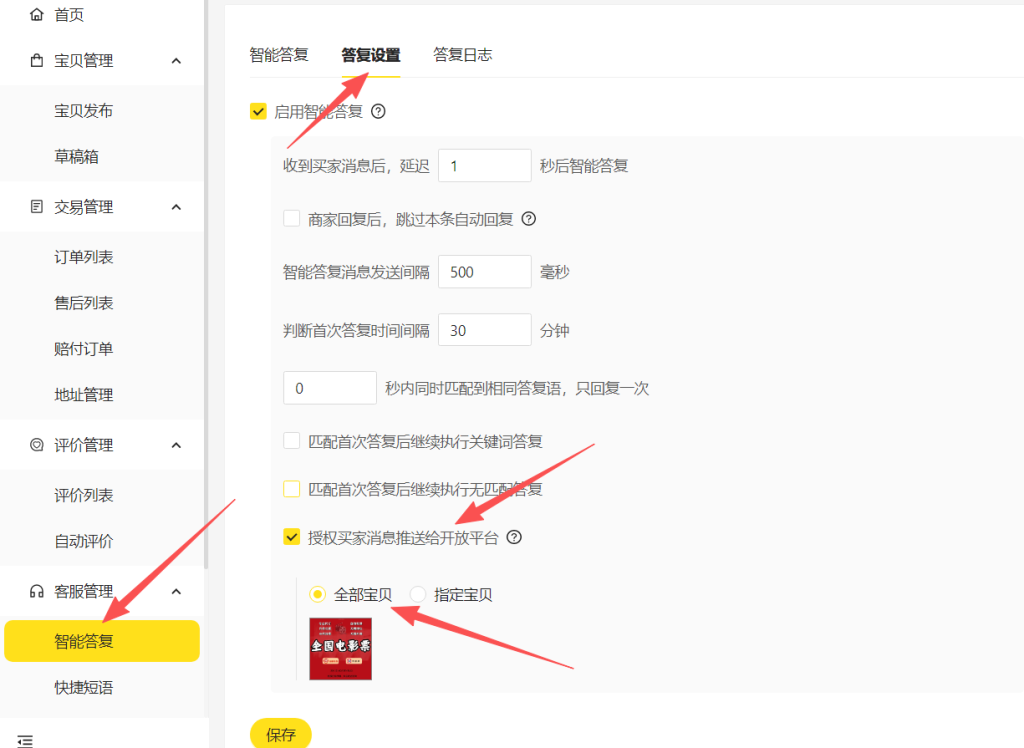Click the chat icon beside 评价管理
The image size is (1024, 748).
(x=37, y=445)
